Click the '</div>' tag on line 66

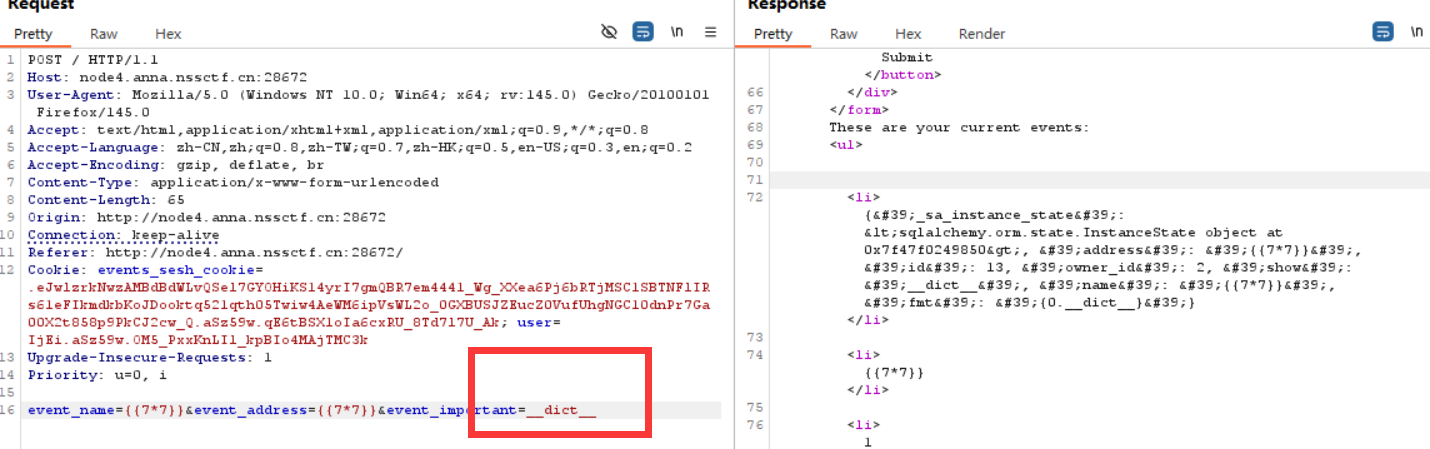point(872,93)
